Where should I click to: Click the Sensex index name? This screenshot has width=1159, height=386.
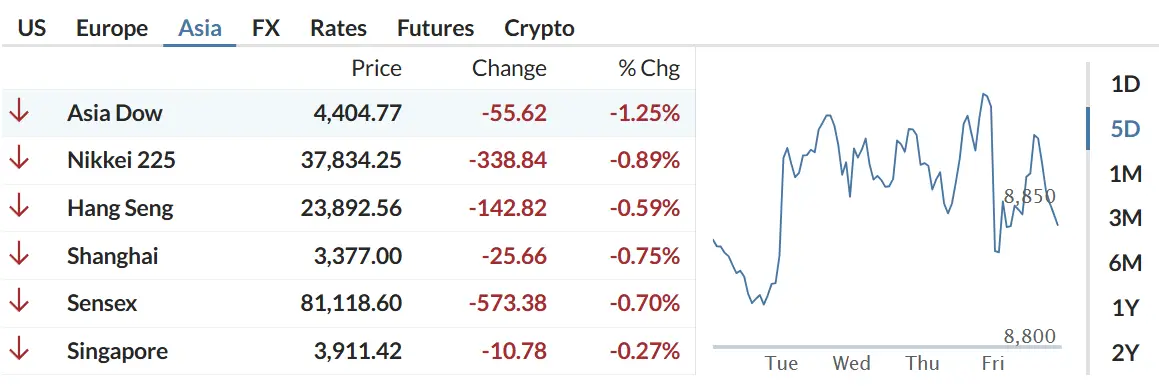102,303
